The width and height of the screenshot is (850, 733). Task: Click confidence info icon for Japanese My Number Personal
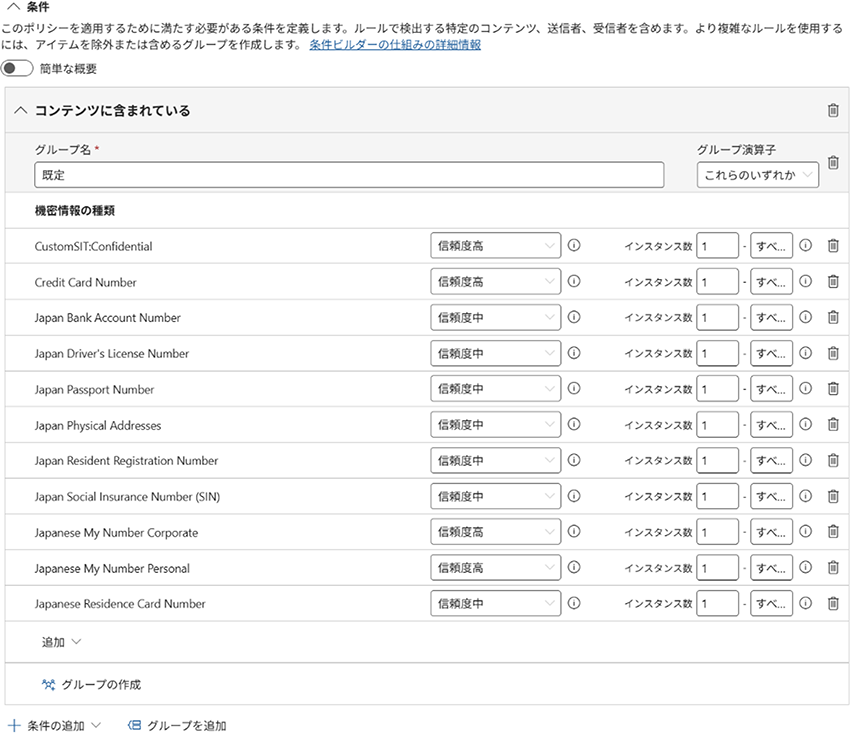tap(574, 568)
